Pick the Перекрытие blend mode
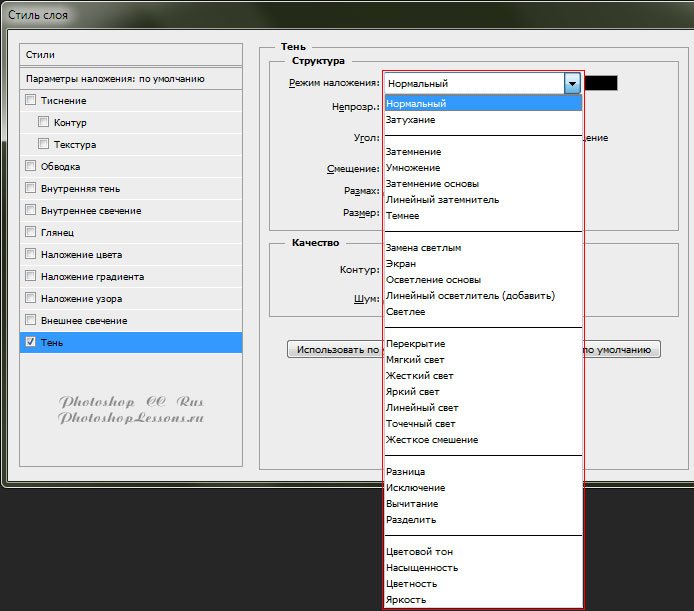The height and width of the screenshot is (611, 694). coord(416,344)
